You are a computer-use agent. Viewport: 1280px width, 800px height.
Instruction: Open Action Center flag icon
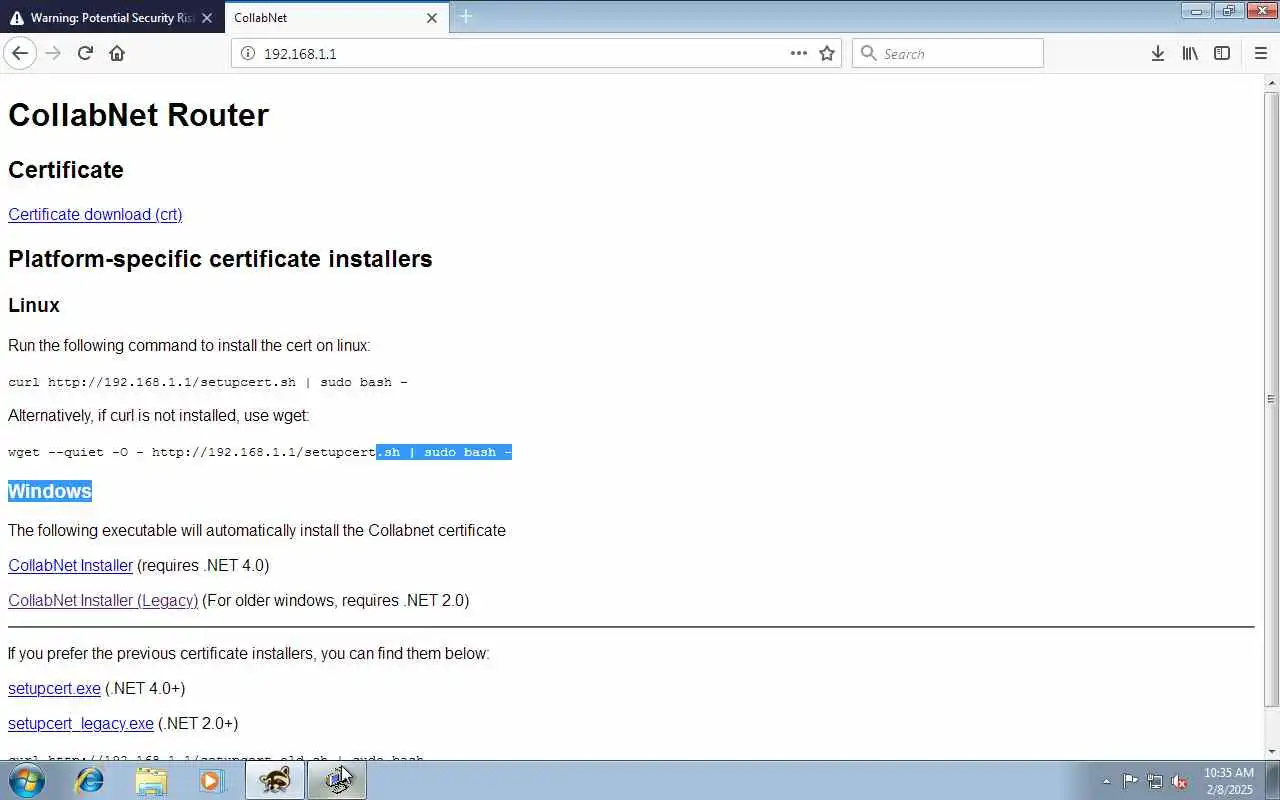(x=1130, y=781)
